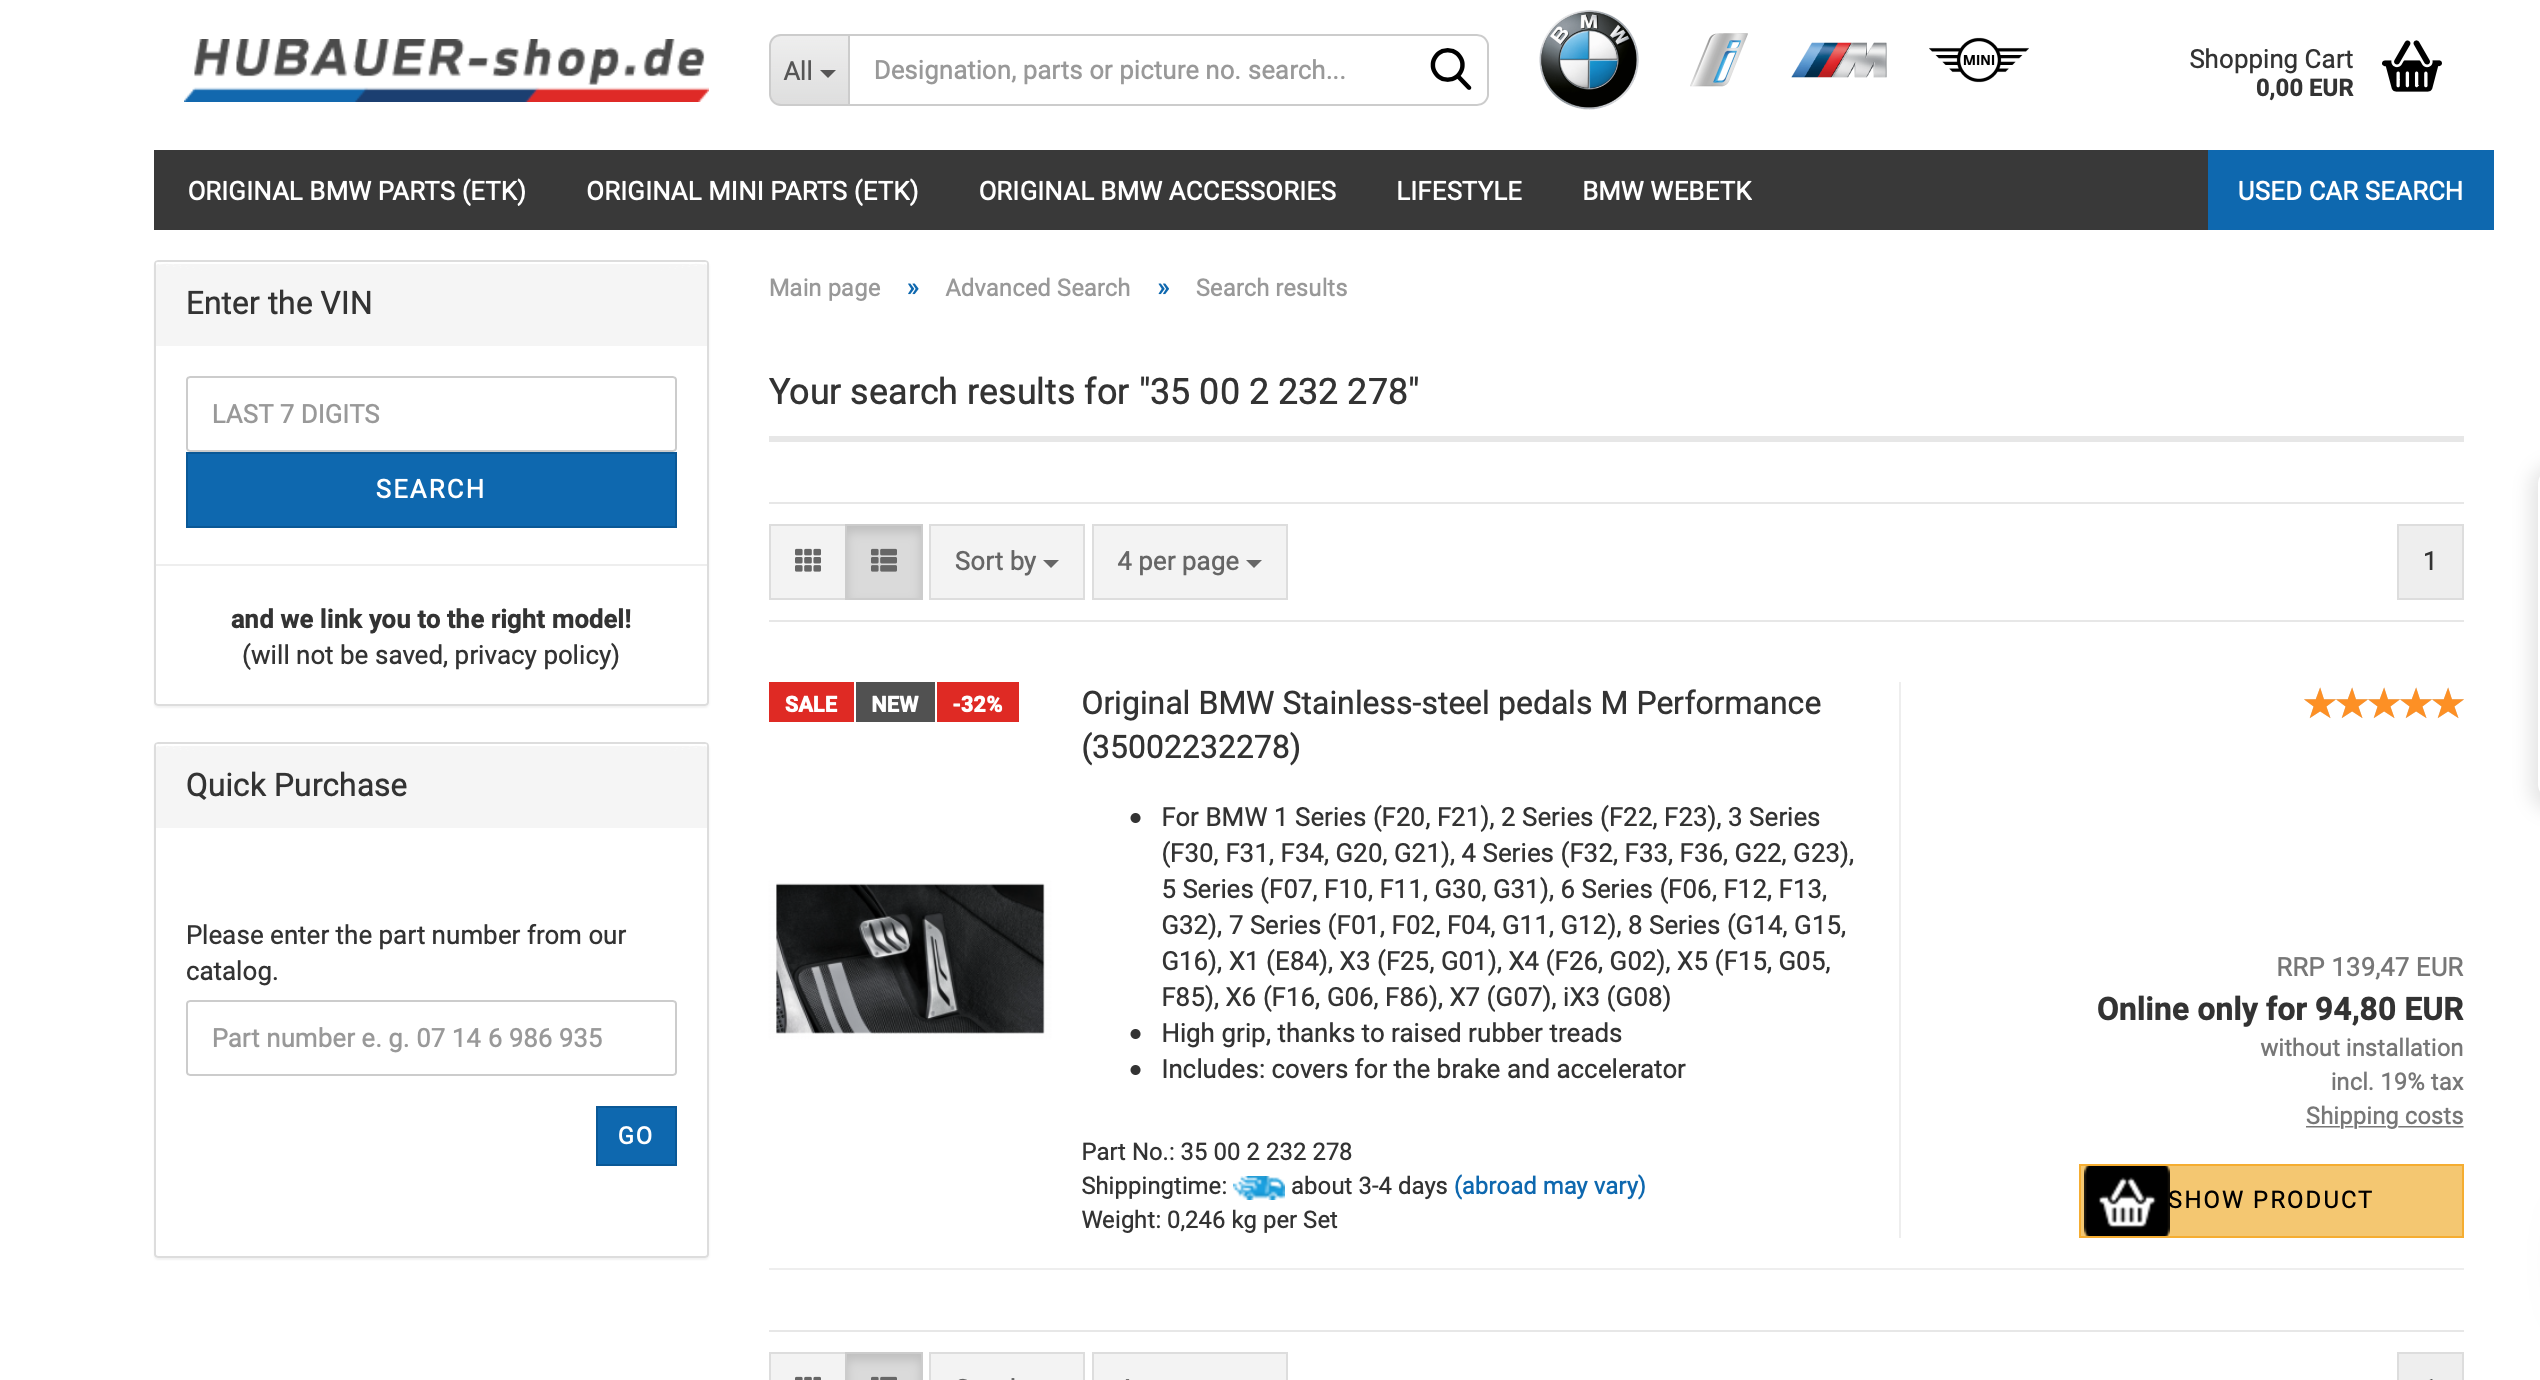Open the Lifestyle menu item
Viewport: 2540px width, 1380px height.
pyautogui.click(x=1459, y=191)
